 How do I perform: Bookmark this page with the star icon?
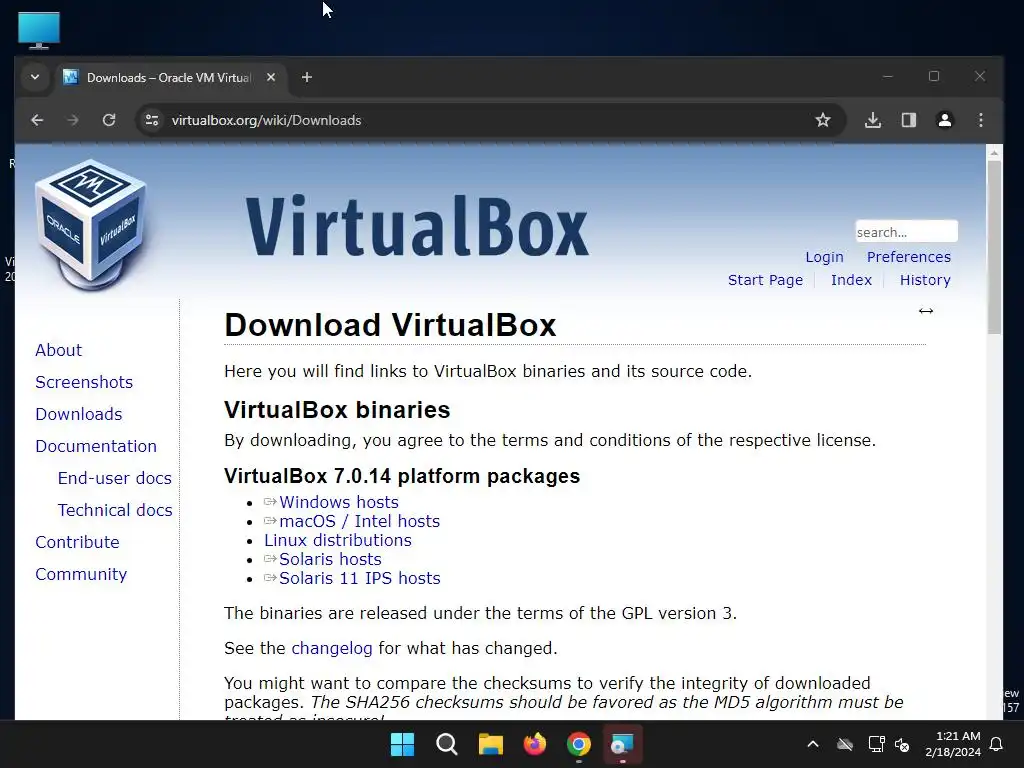tap(823, 120)
